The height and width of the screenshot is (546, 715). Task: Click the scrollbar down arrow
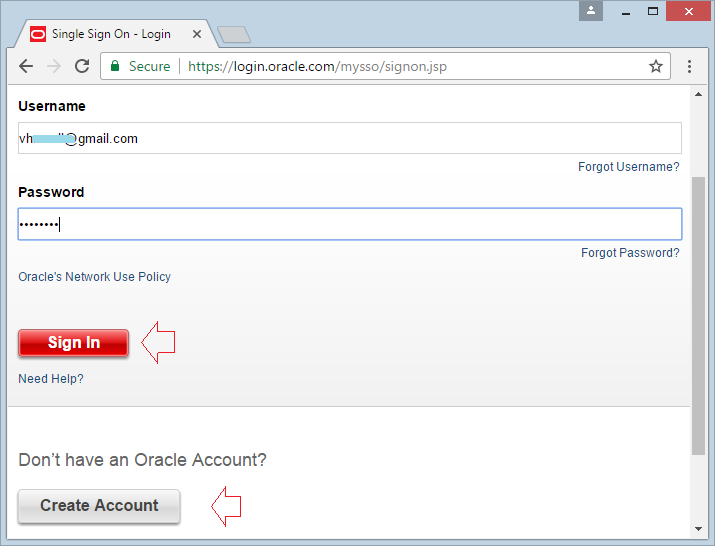(698, 529)
